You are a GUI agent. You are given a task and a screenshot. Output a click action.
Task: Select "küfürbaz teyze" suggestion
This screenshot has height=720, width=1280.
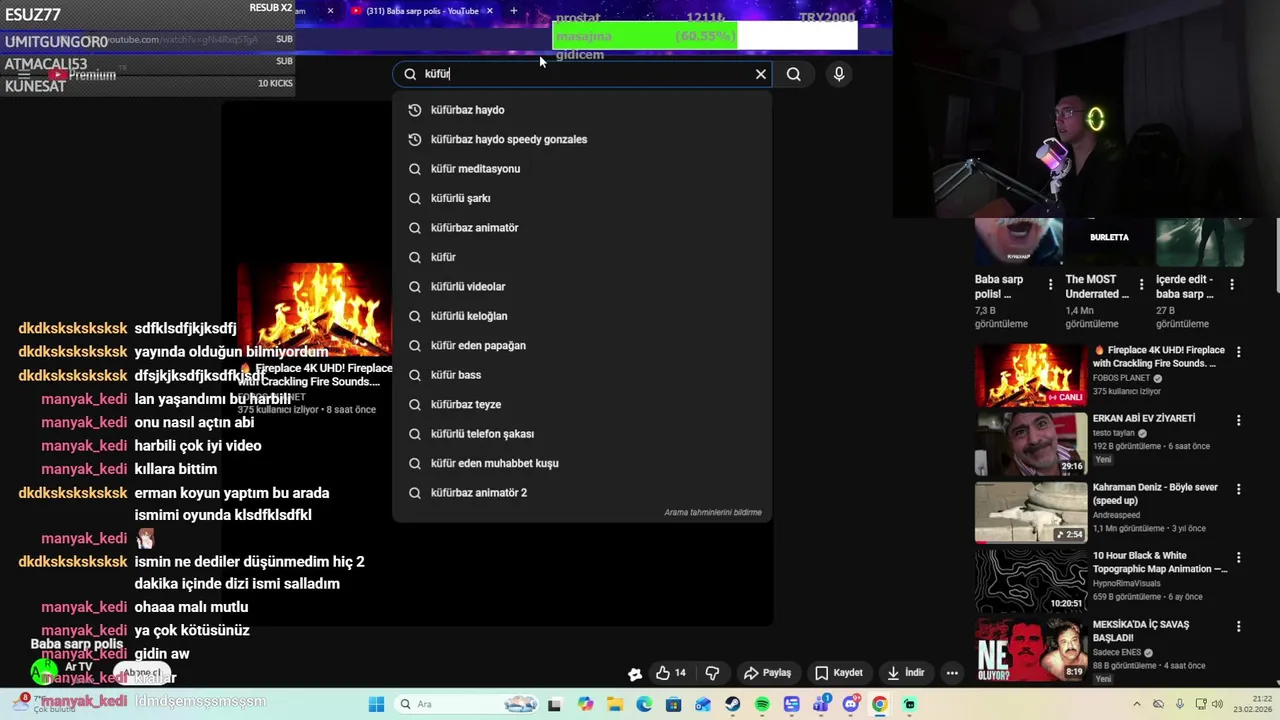pos(582,405)
